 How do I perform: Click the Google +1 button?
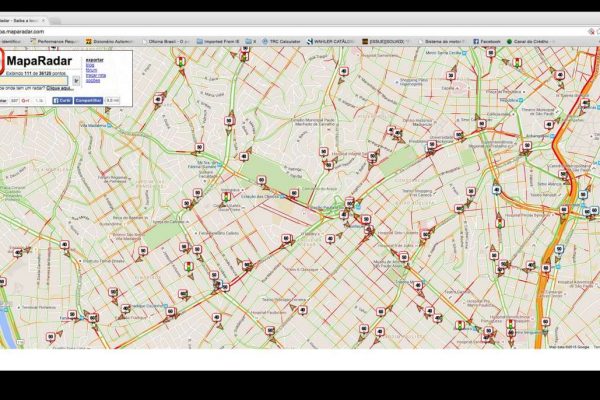24,100
